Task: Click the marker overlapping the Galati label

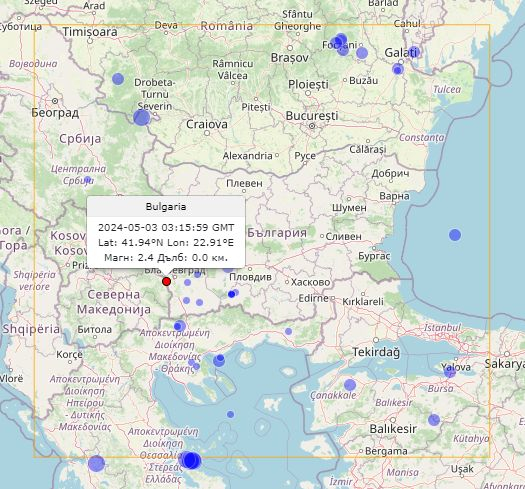Action: (x=414, y=52)
